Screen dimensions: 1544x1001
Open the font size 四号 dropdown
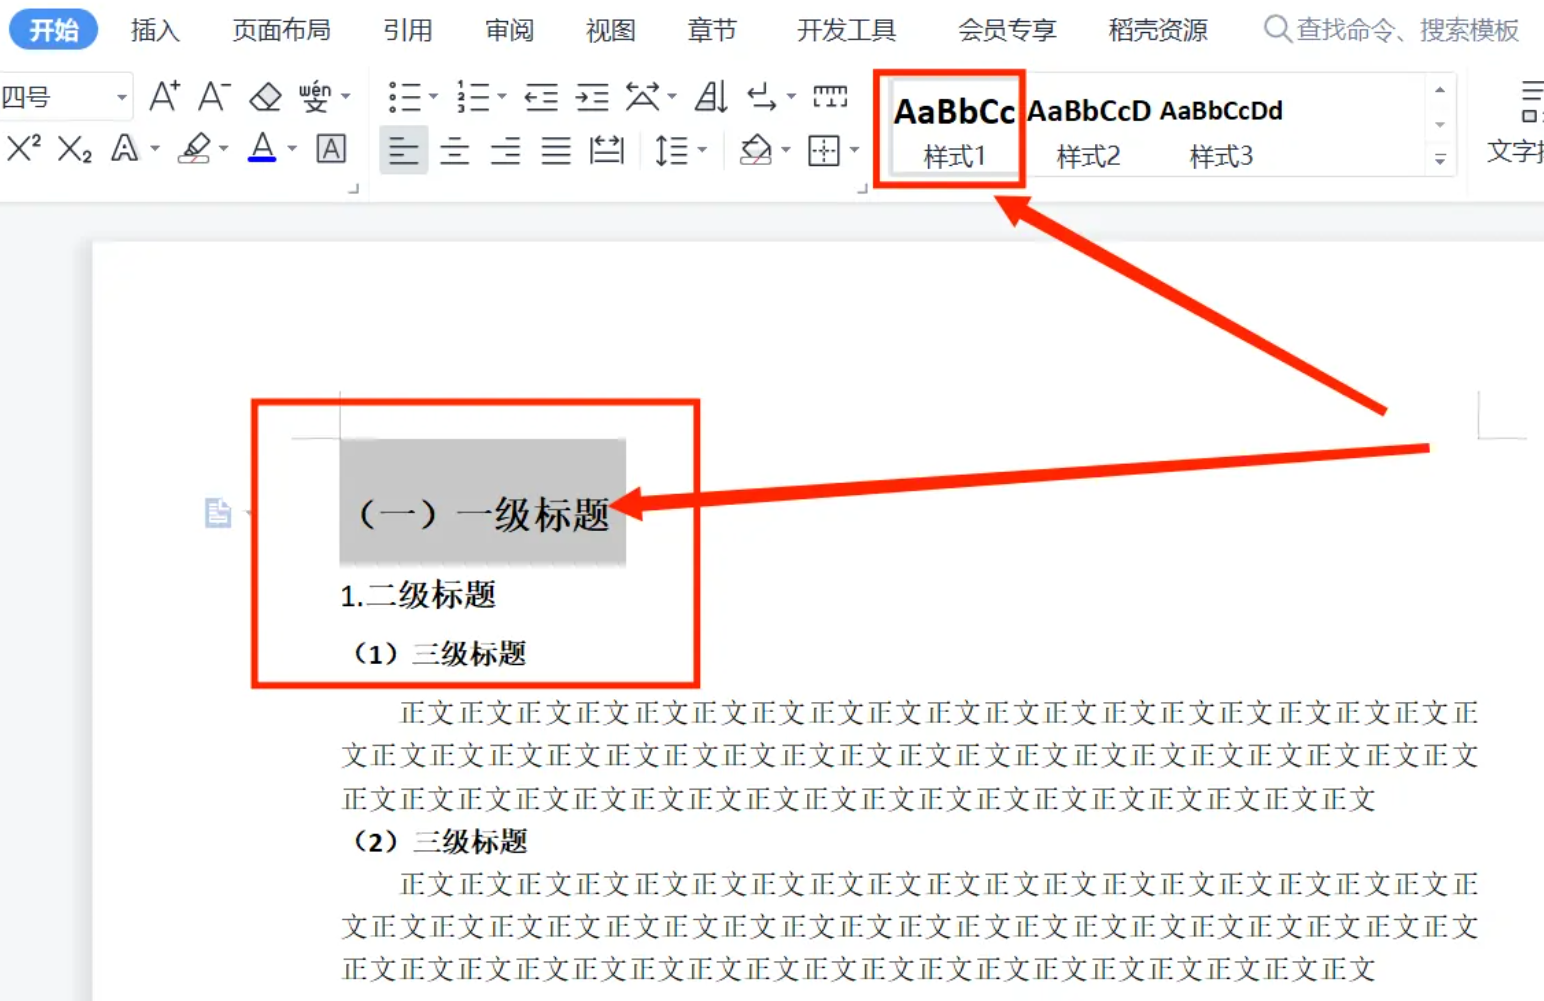tap(122, 97)
